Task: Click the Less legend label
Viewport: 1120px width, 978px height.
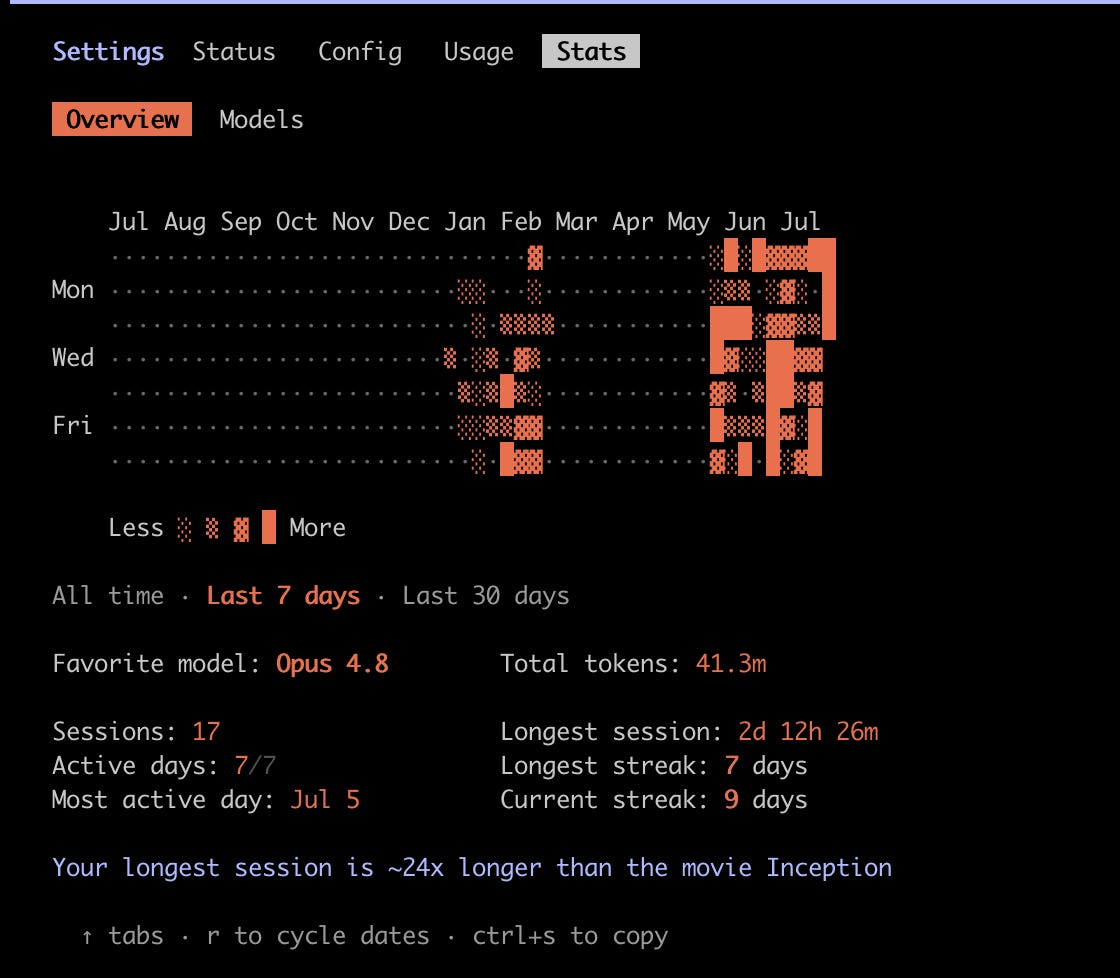Action: [136, 527]
